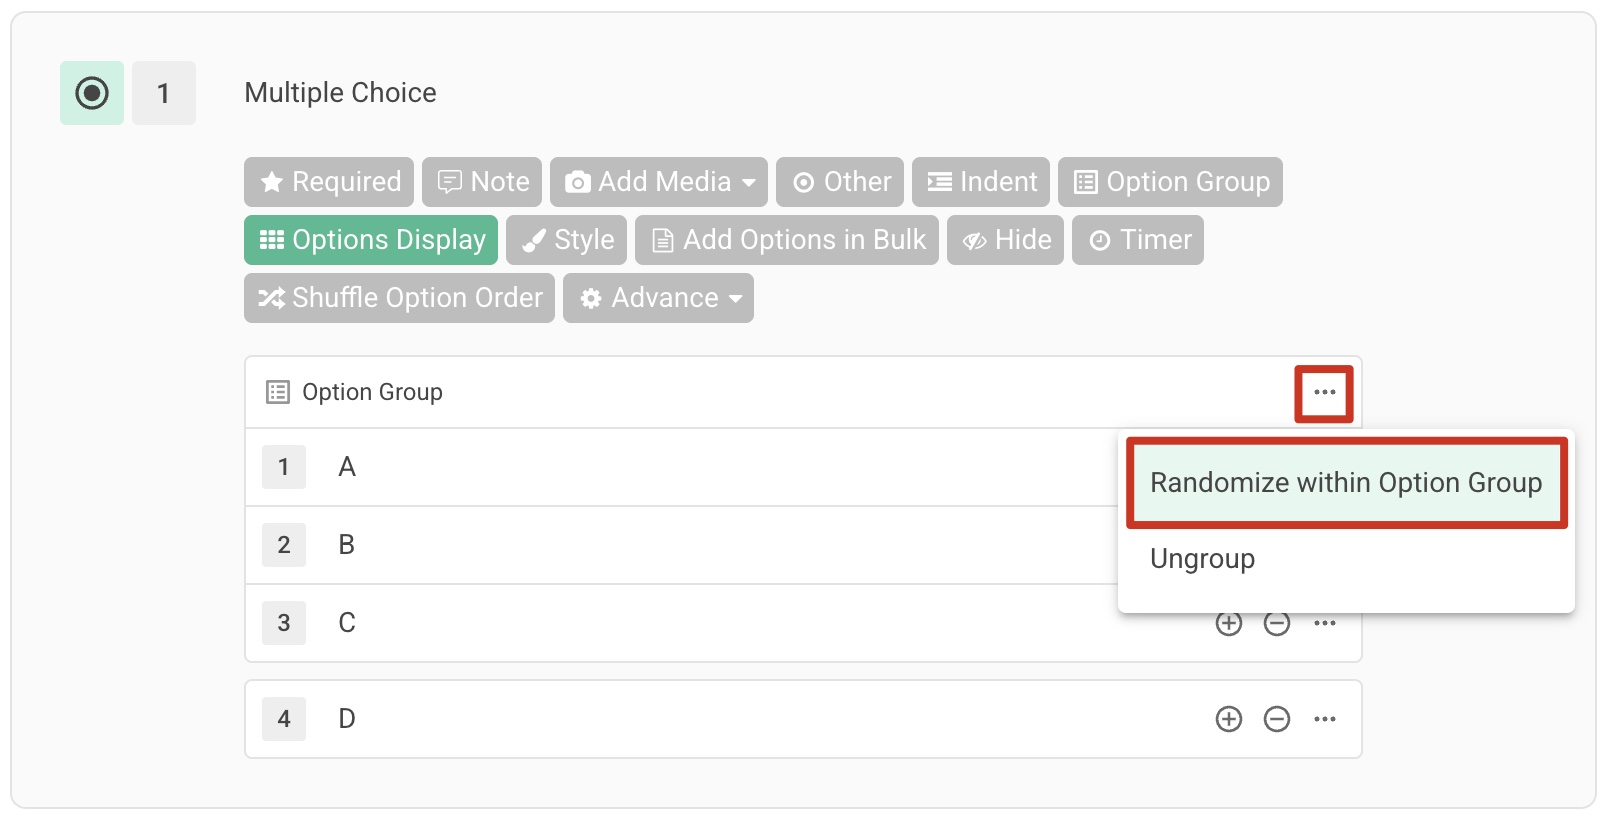Toggle Shuffle Option Order
1606x824 pixels.
click(x=399, y=298)
